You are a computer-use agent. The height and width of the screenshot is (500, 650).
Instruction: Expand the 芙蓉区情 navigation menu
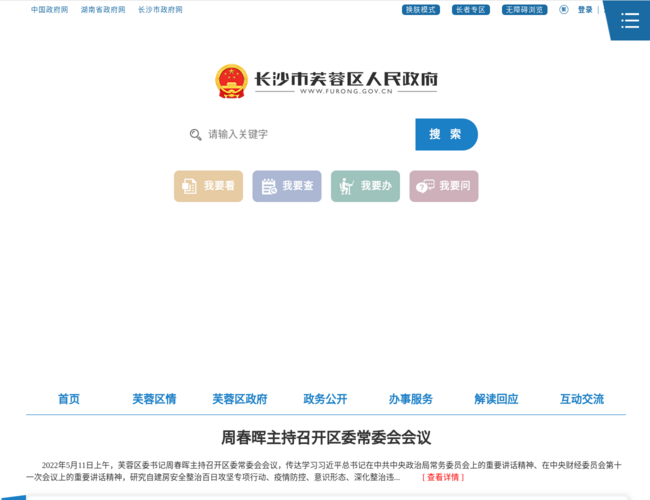point(154,399)
